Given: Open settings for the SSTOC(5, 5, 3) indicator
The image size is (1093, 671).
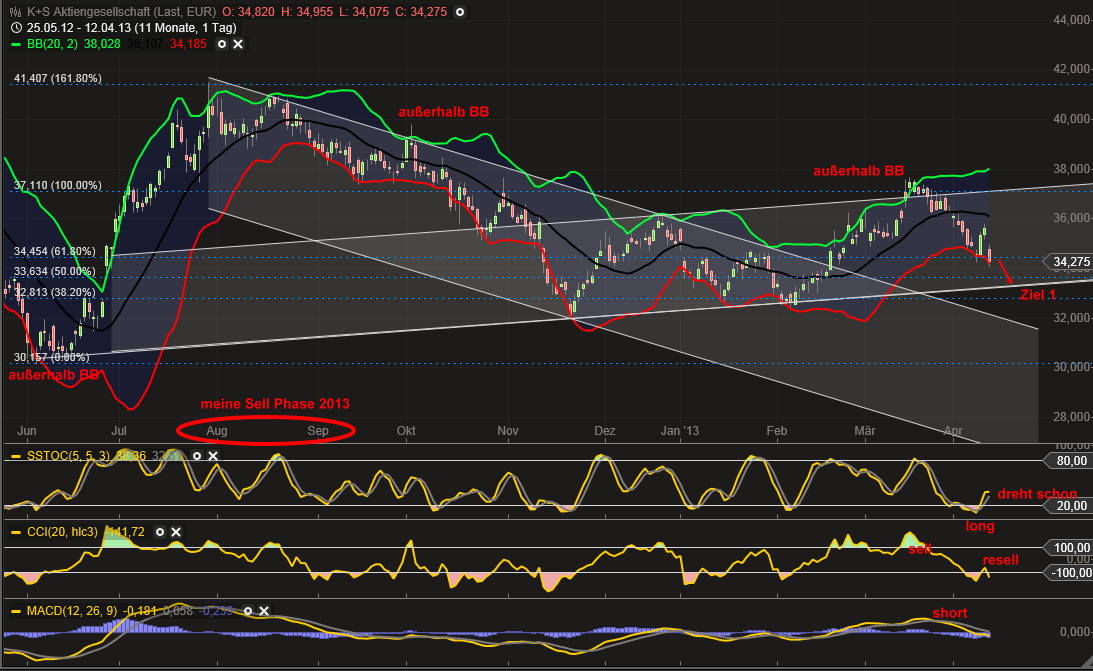Looking at the screenshot, I should click(197, 456).
